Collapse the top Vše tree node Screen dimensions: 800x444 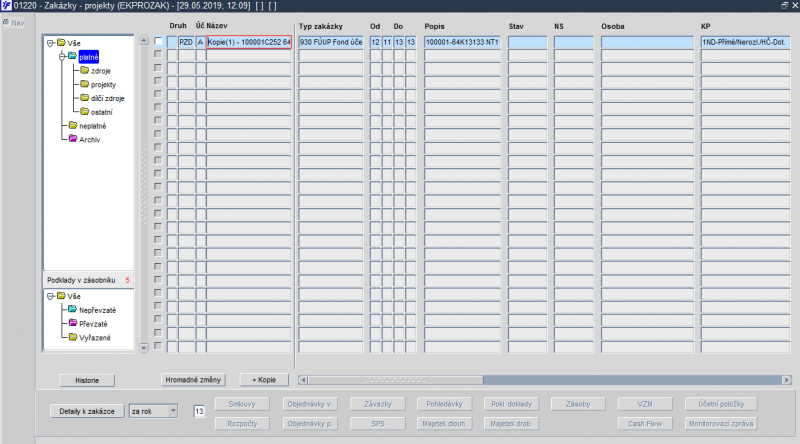click(x=50, y=43)
